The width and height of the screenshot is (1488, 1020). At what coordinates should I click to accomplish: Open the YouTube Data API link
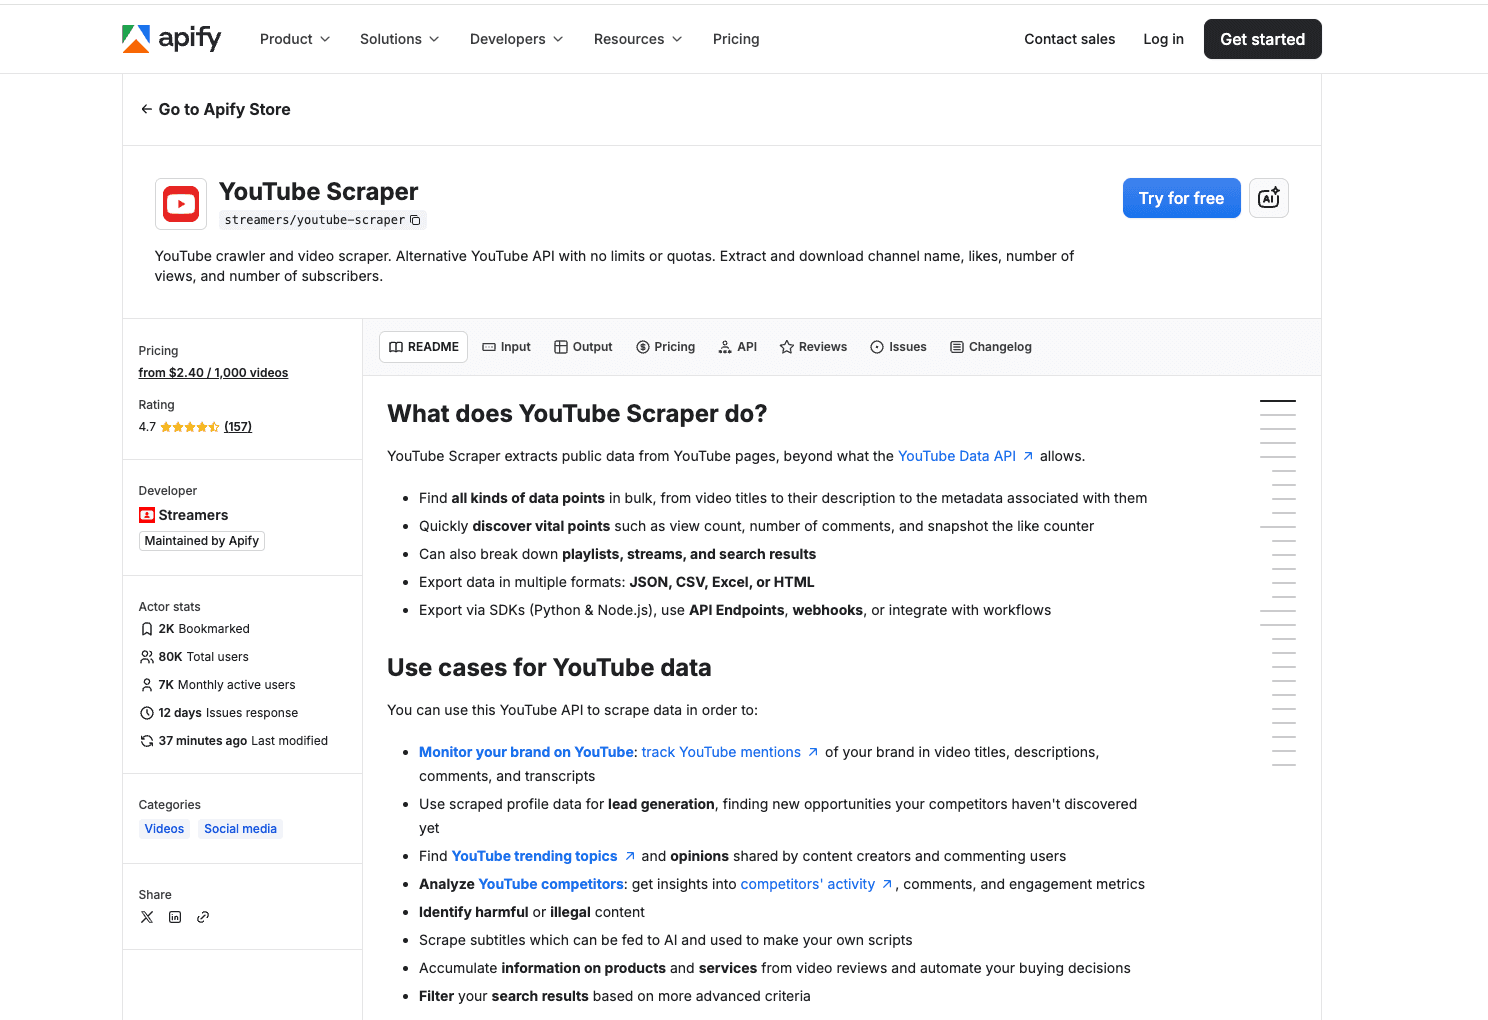point(957,456)
